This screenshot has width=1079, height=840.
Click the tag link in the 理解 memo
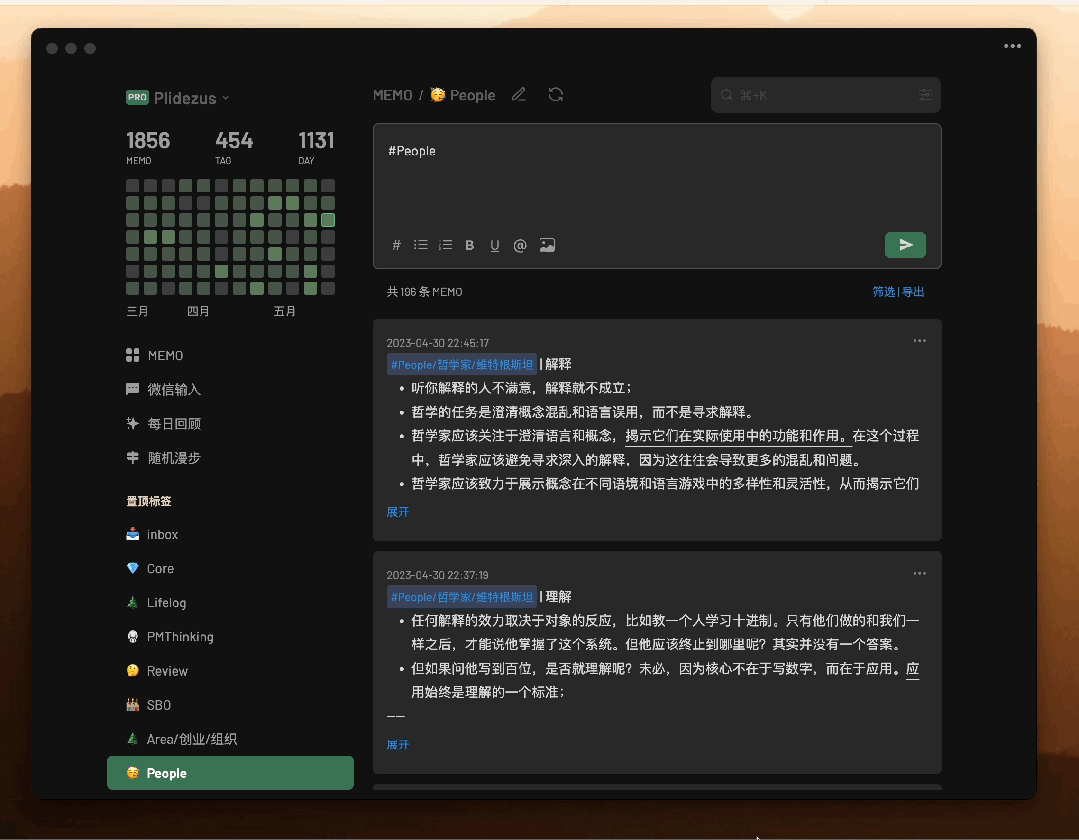(462, 597)
